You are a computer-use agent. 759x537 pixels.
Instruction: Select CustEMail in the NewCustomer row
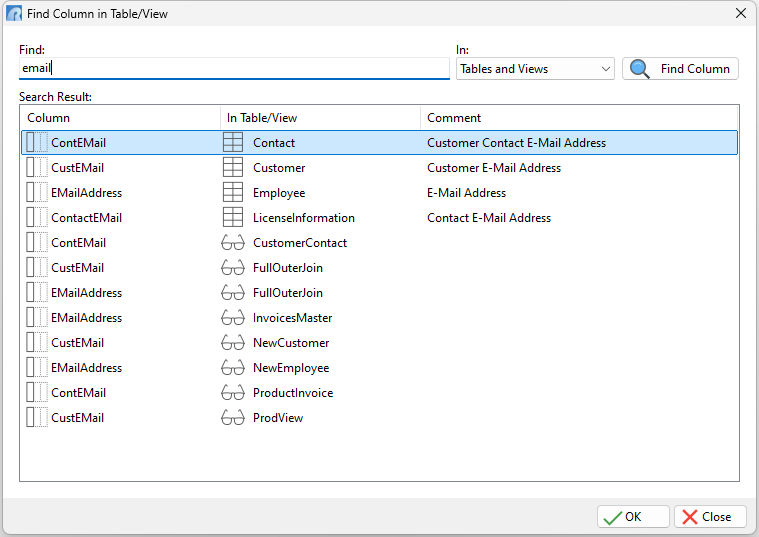point(77,343)
